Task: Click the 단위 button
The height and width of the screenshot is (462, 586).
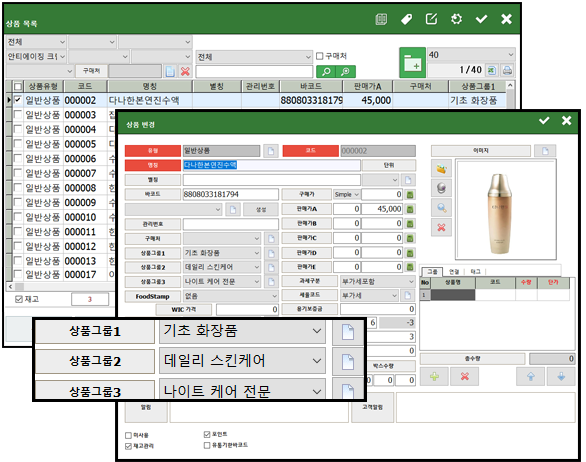Action: 389,165
